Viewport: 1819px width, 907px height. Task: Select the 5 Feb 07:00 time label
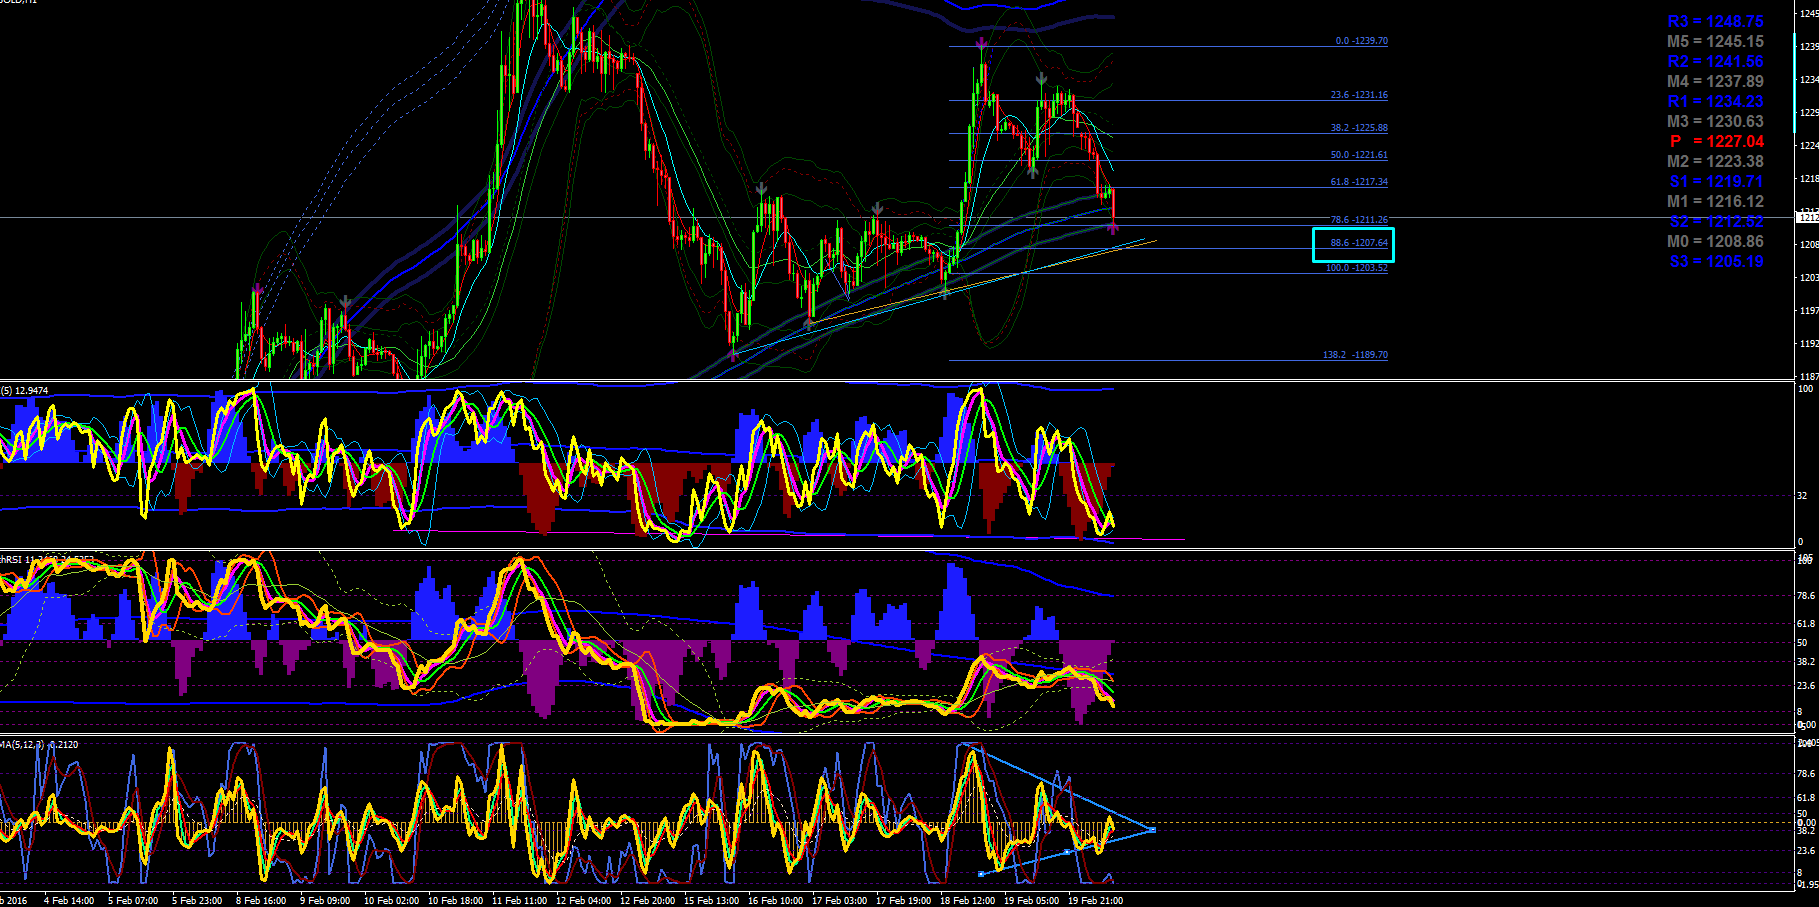point(133,900)
